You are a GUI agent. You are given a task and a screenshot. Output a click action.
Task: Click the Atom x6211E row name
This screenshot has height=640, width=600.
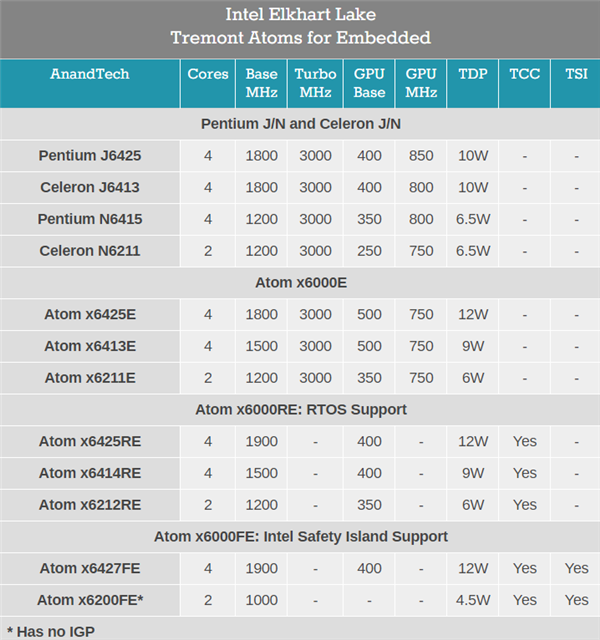(90, 378)
